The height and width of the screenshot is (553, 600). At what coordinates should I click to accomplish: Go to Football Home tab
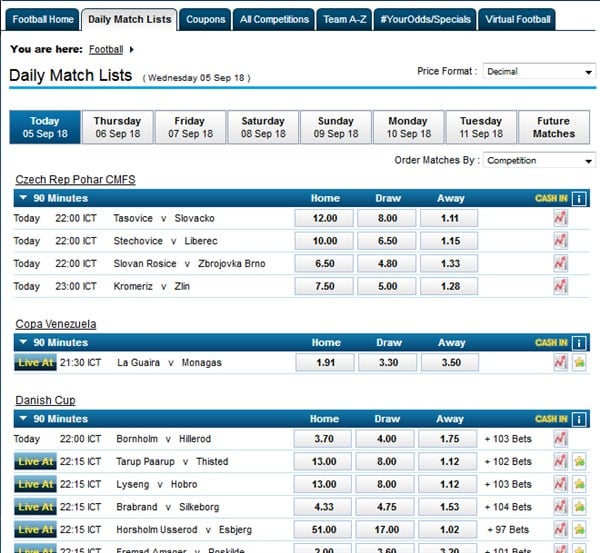point(42,20)
